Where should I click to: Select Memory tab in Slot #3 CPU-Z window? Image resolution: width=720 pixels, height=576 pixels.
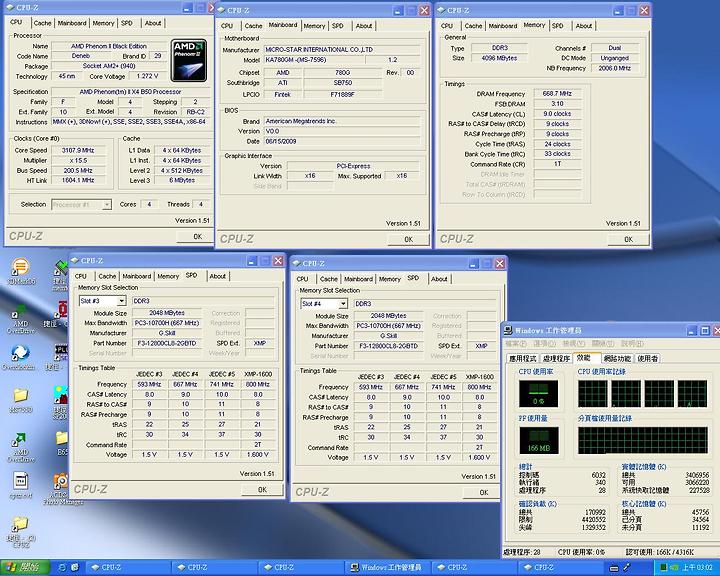(168, 276)
